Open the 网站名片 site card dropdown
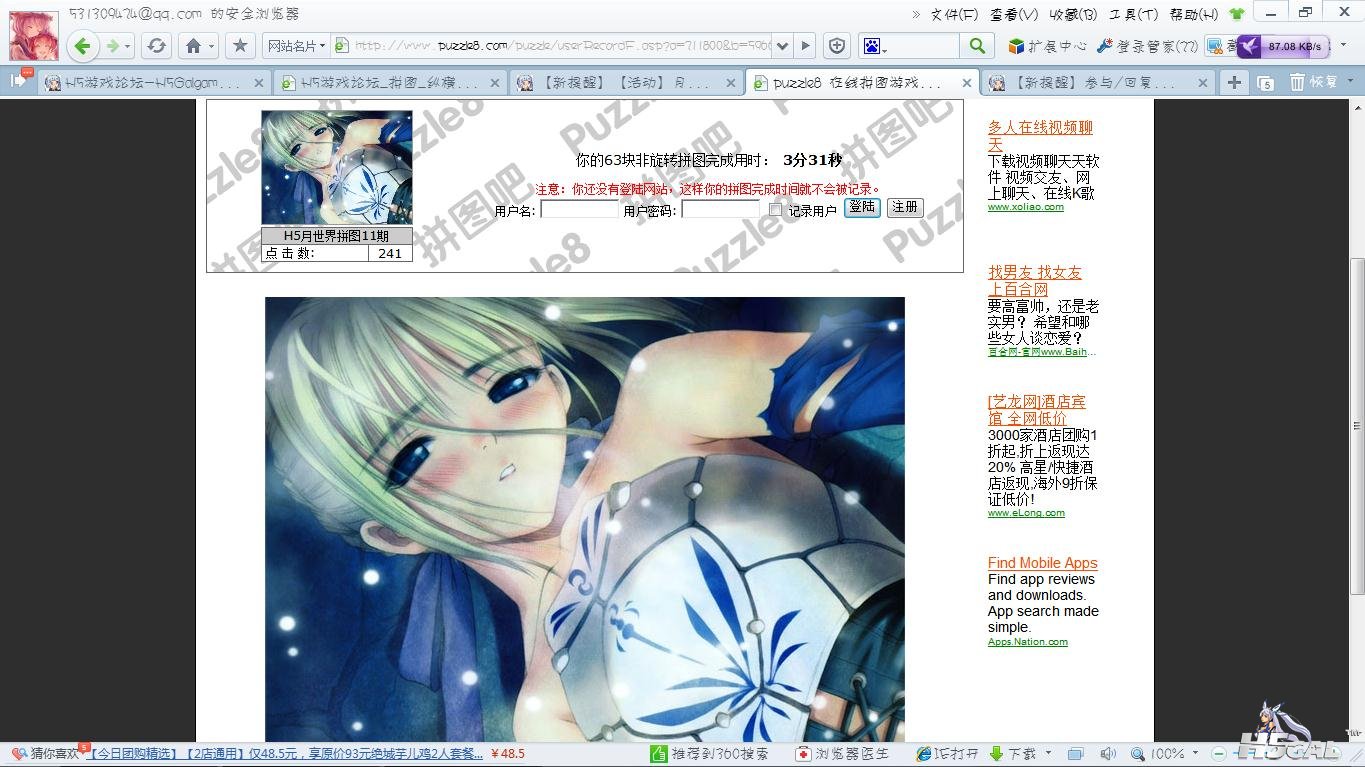The height and width of the screenshot is (767, 1365). pyautogui.click(x=298, y=46)
